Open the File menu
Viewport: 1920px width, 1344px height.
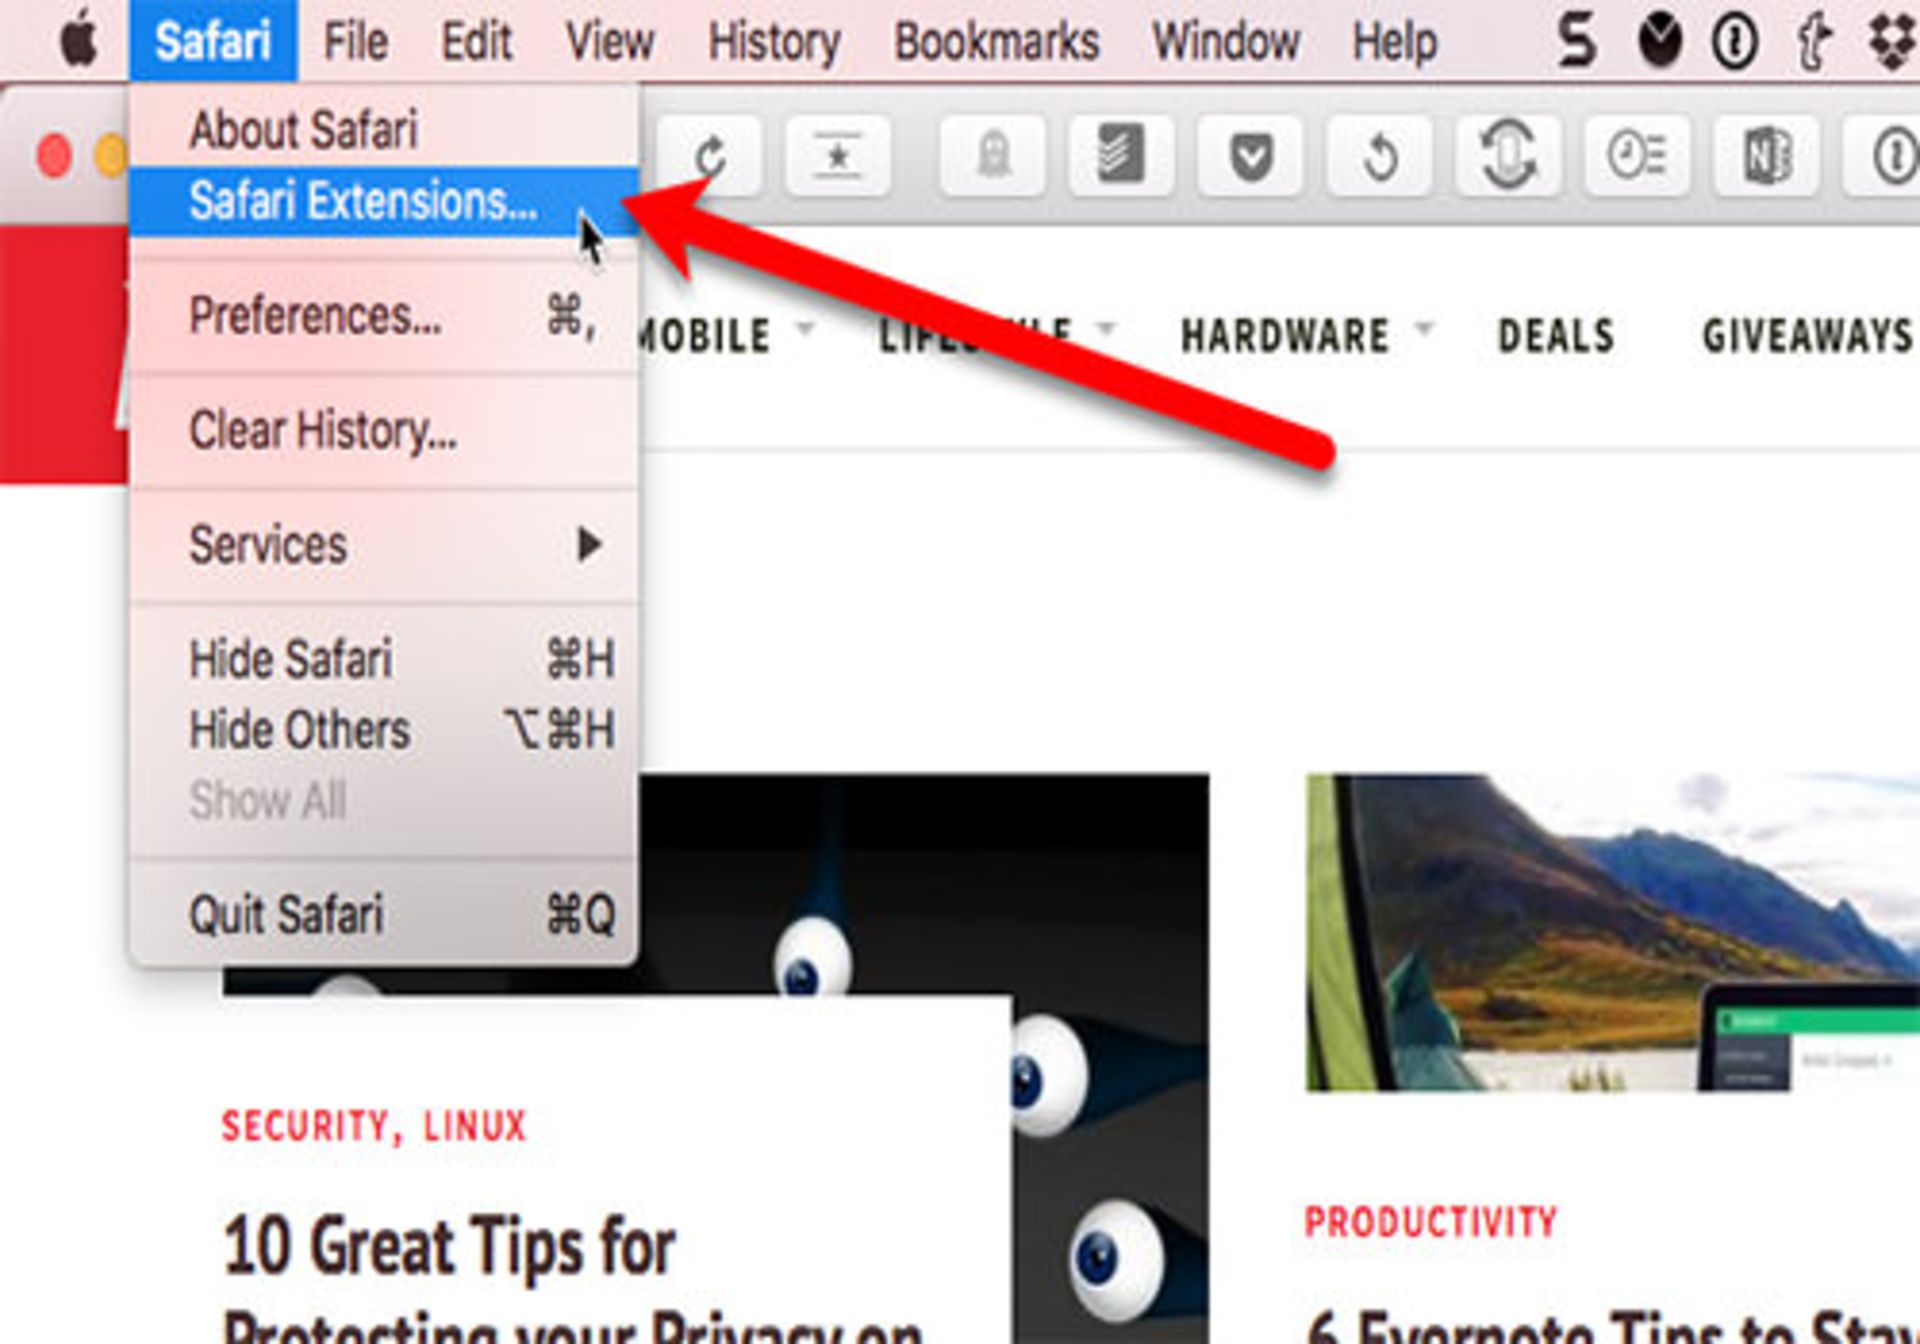[356, 41]
